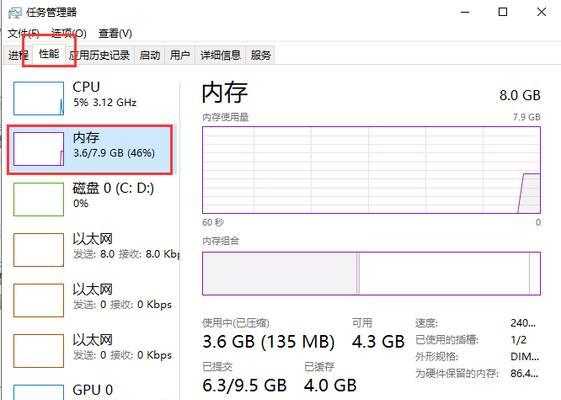Switch to the 详细信息 tab
561x400 pixels.
pyautogui.click(x=220, y=55)
